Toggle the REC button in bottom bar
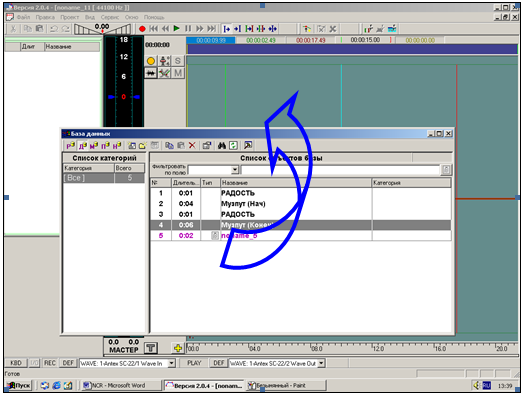524x397 pixels. (50, 363)
